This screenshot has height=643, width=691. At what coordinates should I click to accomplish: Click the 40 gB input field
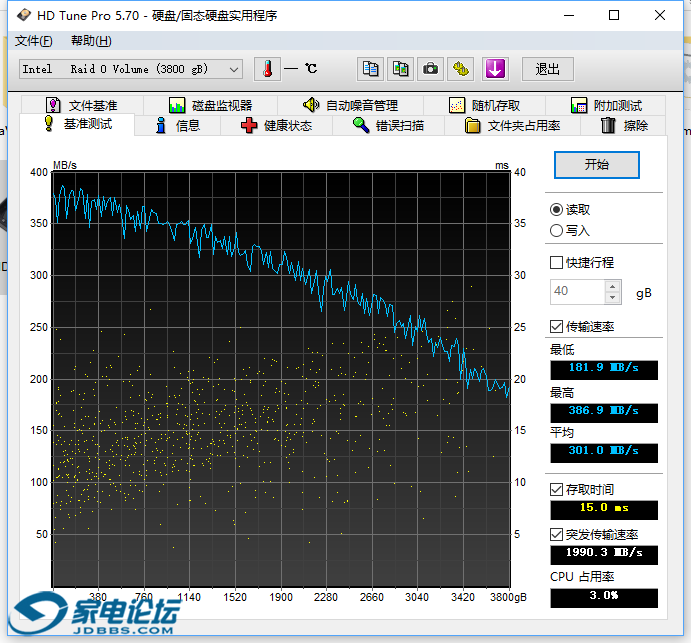coord(577,291)
